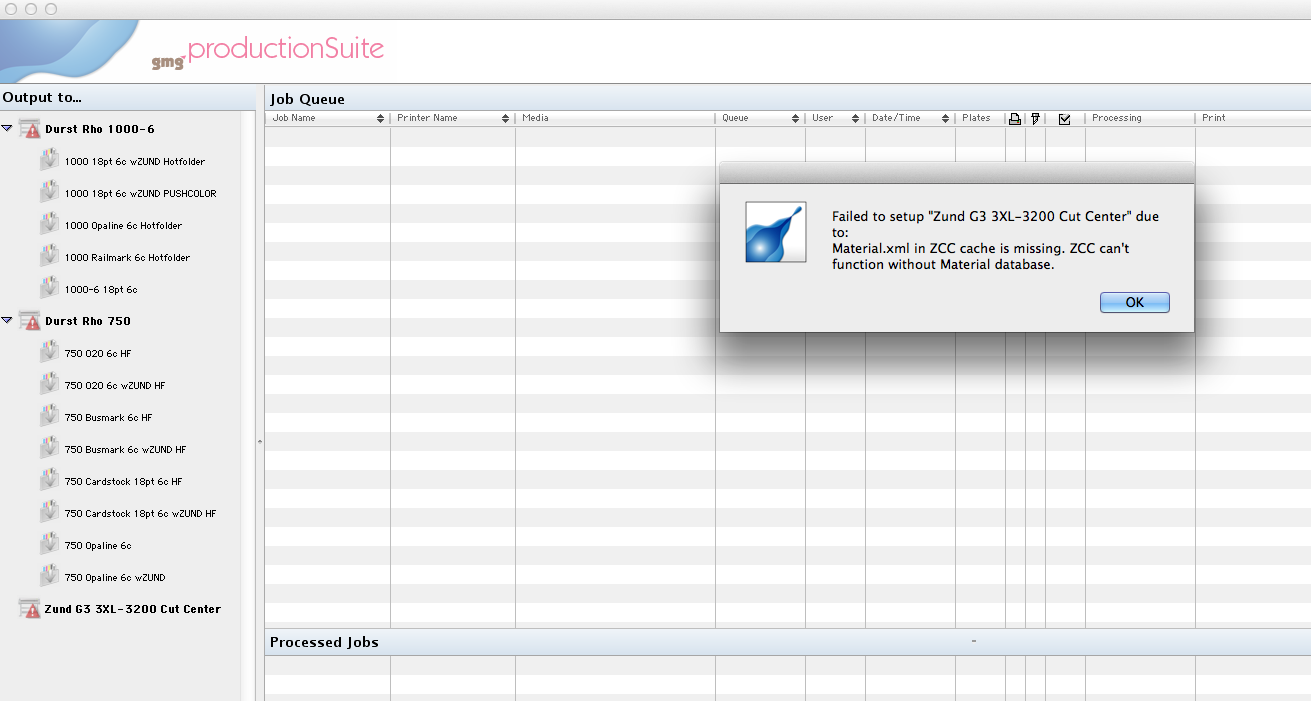Collapse the Durst Rho 1000-6 tree
The height and width of the screenshot is (701, 1311).
(7, 129)
